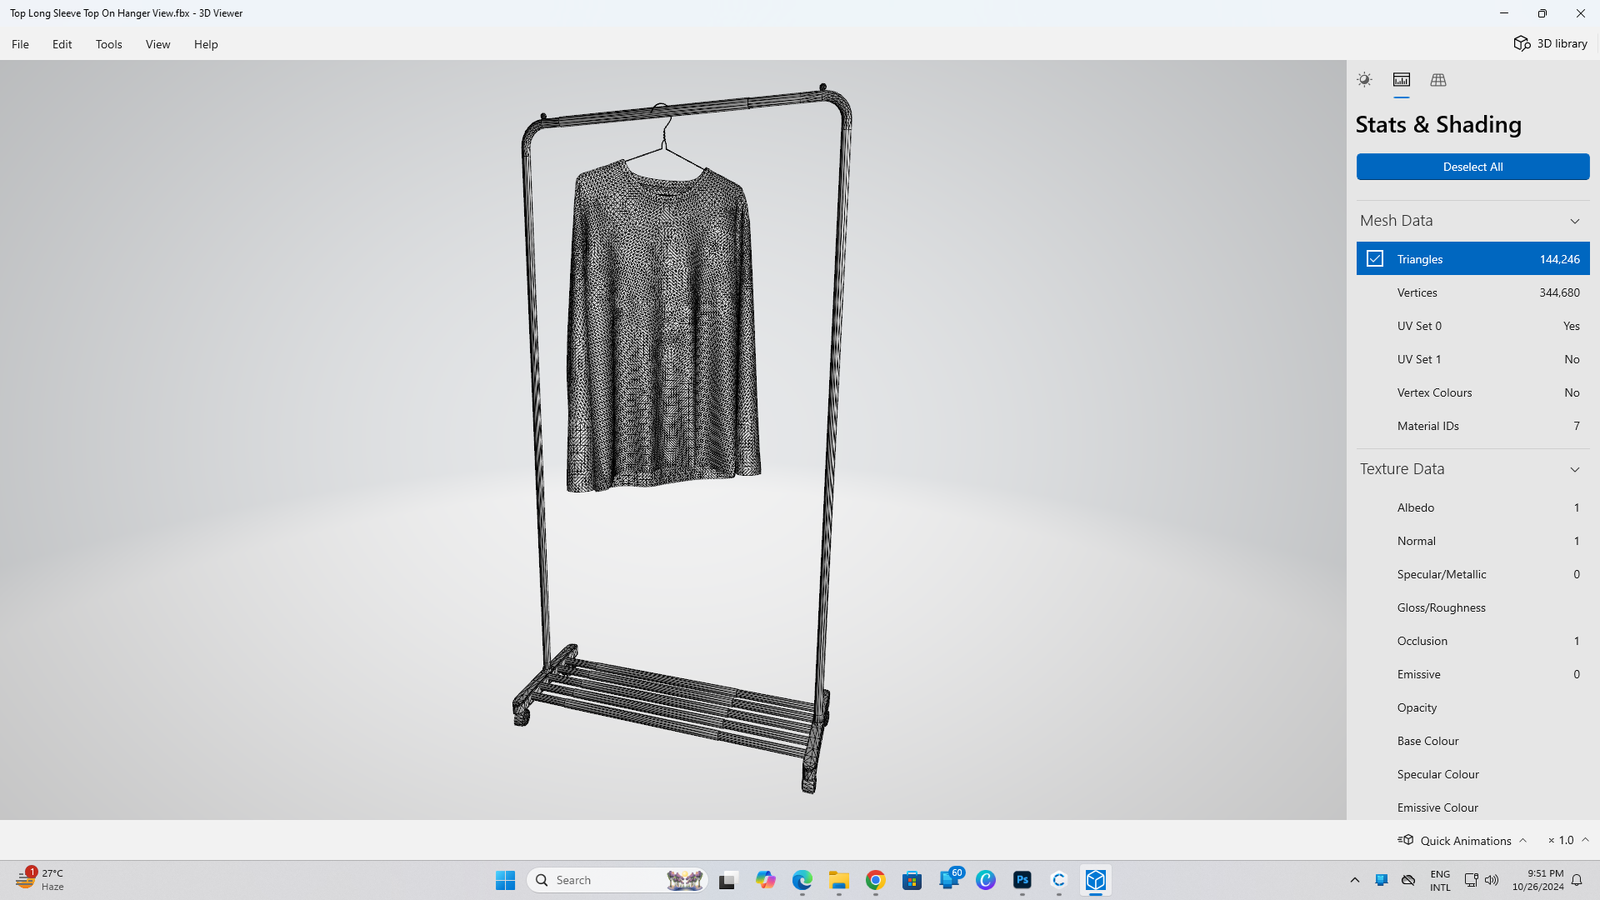Click the 3D Viewer taskbar icon
This screenshot has height=900, width=1600.
point(1096,880)
